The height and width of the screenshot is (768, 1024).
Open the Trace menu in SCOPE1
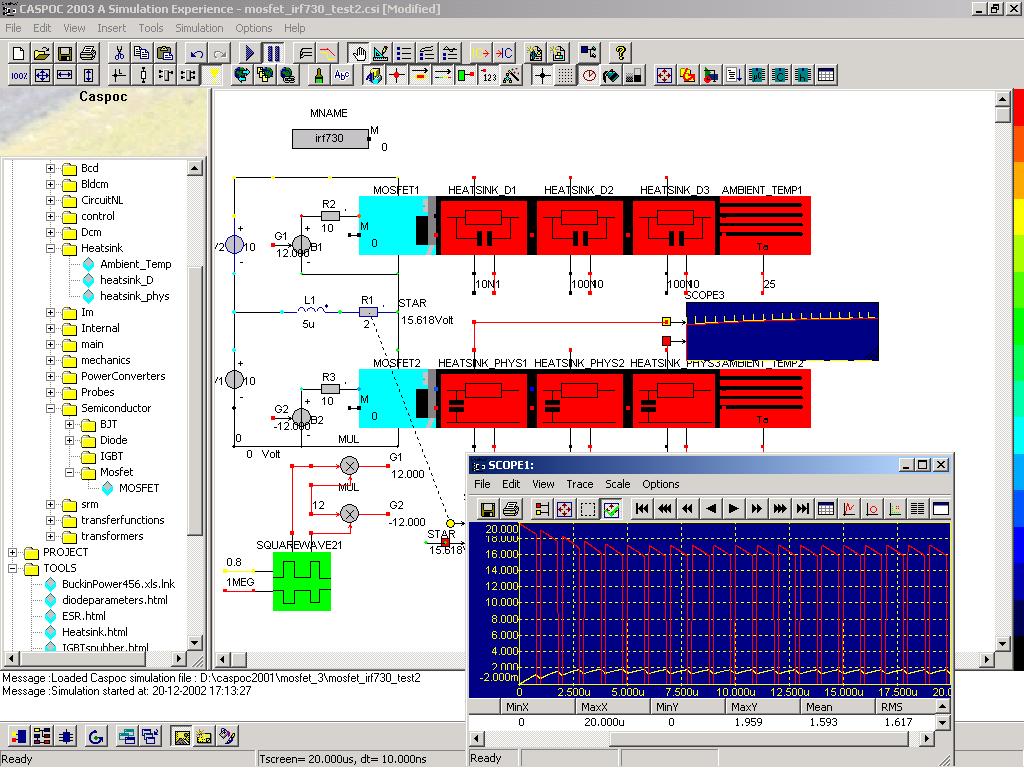tap(580, 484)
